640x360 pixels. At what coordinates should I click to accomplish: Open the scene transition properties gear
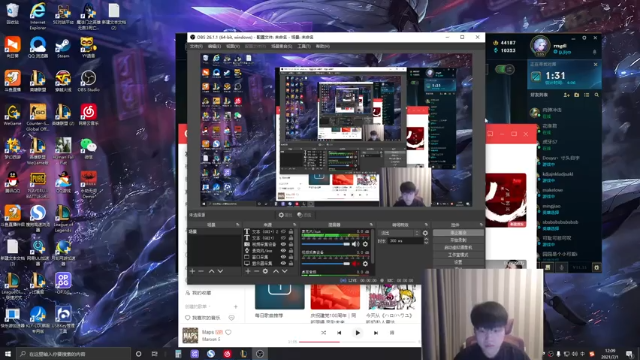(x=425, y=233)
